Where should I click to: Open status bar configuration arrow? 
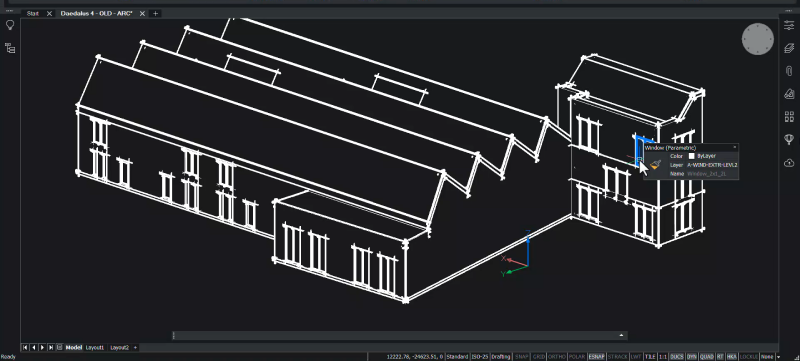tap(779, 357)
